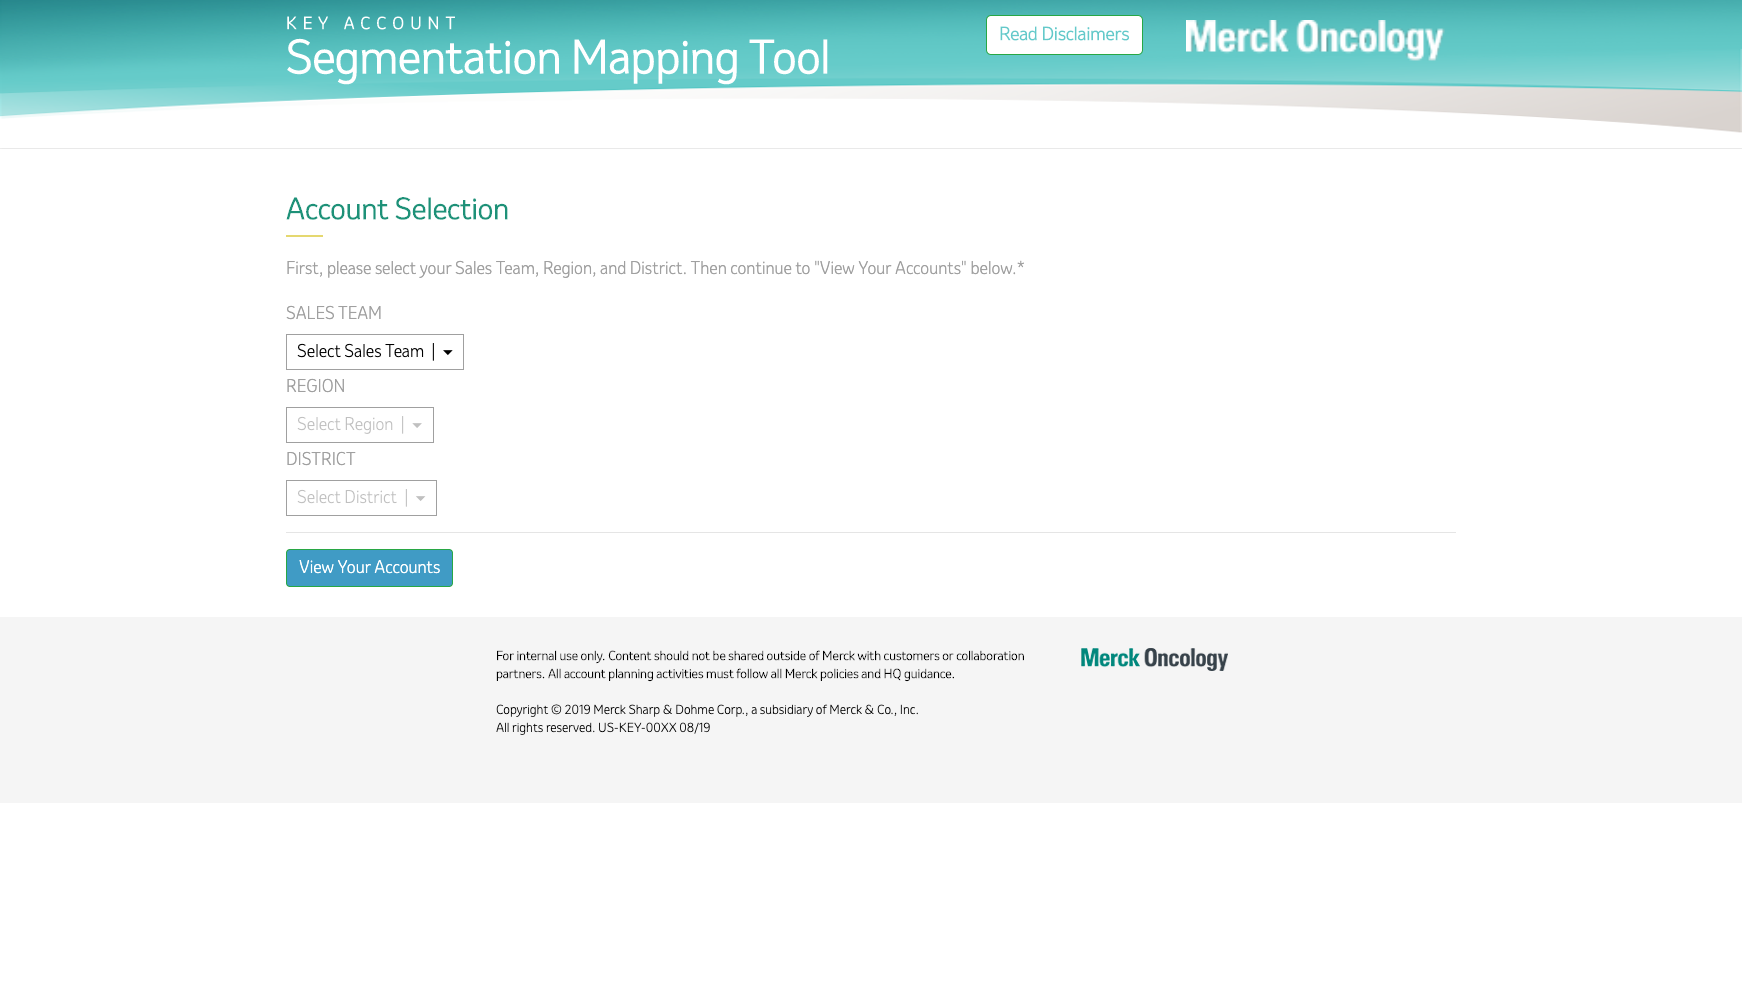Click the SALES TEAM field label
Viewport: 1742px width, 1000px height.
[x=333, y=314]
